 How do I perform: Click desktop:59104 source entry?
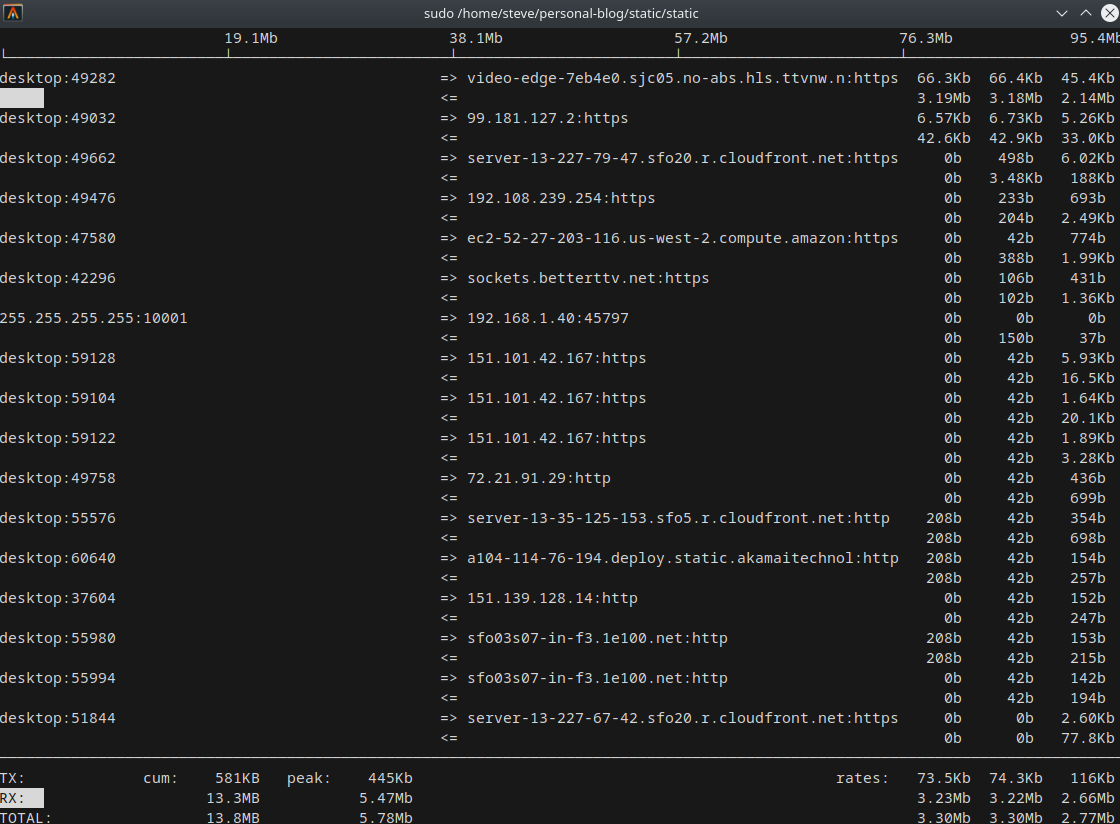click(58, 398)
